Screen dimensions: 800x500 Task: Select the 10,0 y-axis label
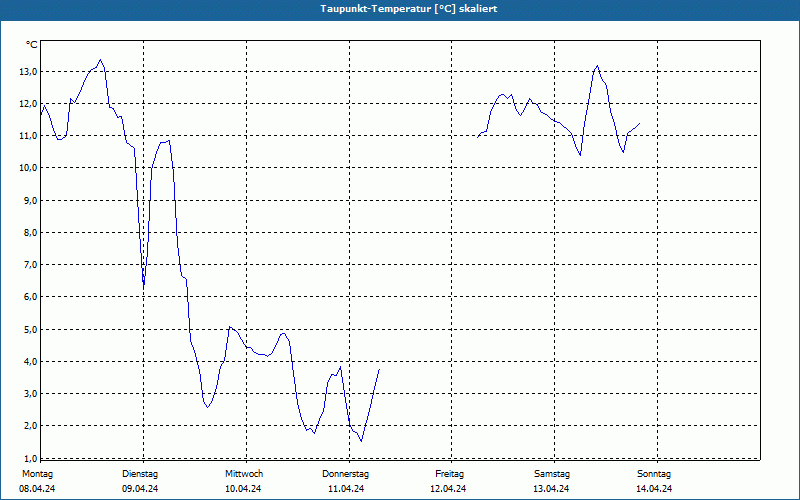coord(28,168)
